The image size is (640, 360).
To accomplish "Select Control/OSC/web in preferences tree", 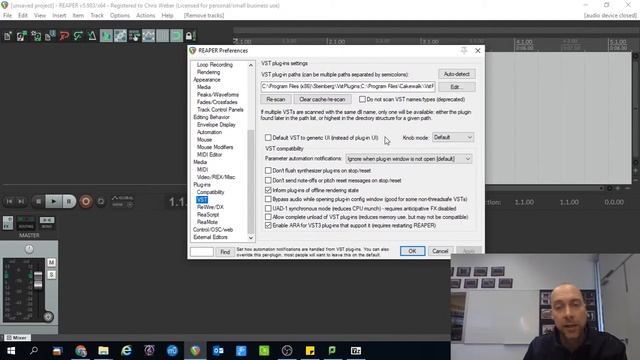I will coord(213,229).
